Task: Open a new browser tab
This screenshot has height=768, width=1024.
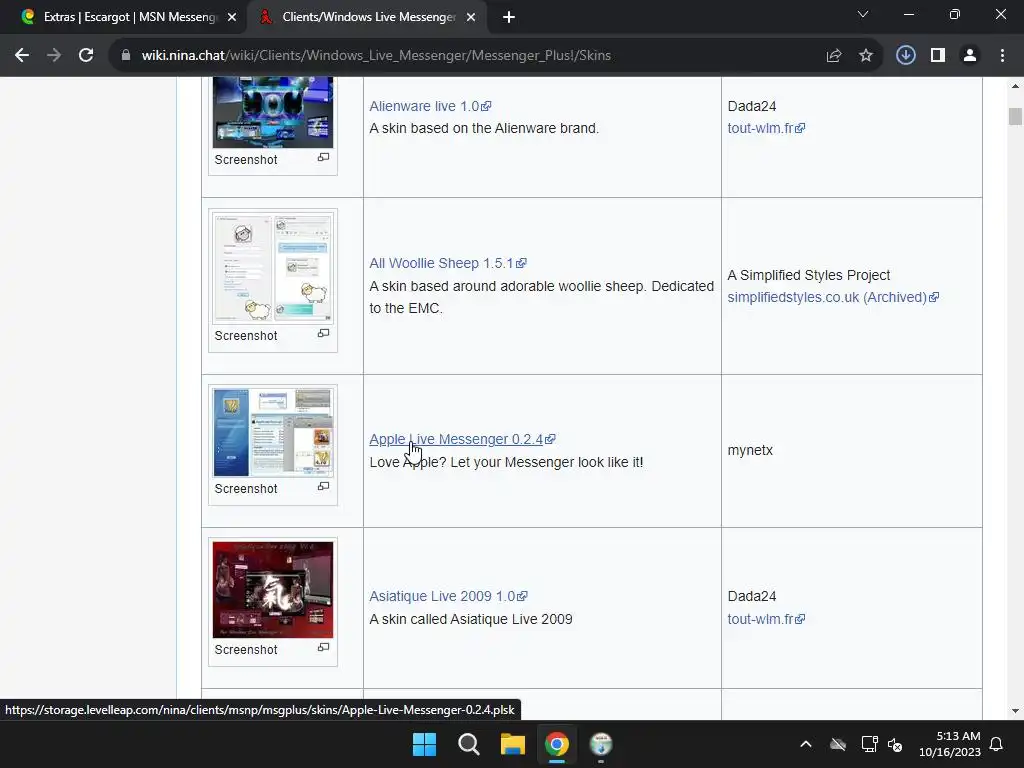Action: [x=509, y=17]
